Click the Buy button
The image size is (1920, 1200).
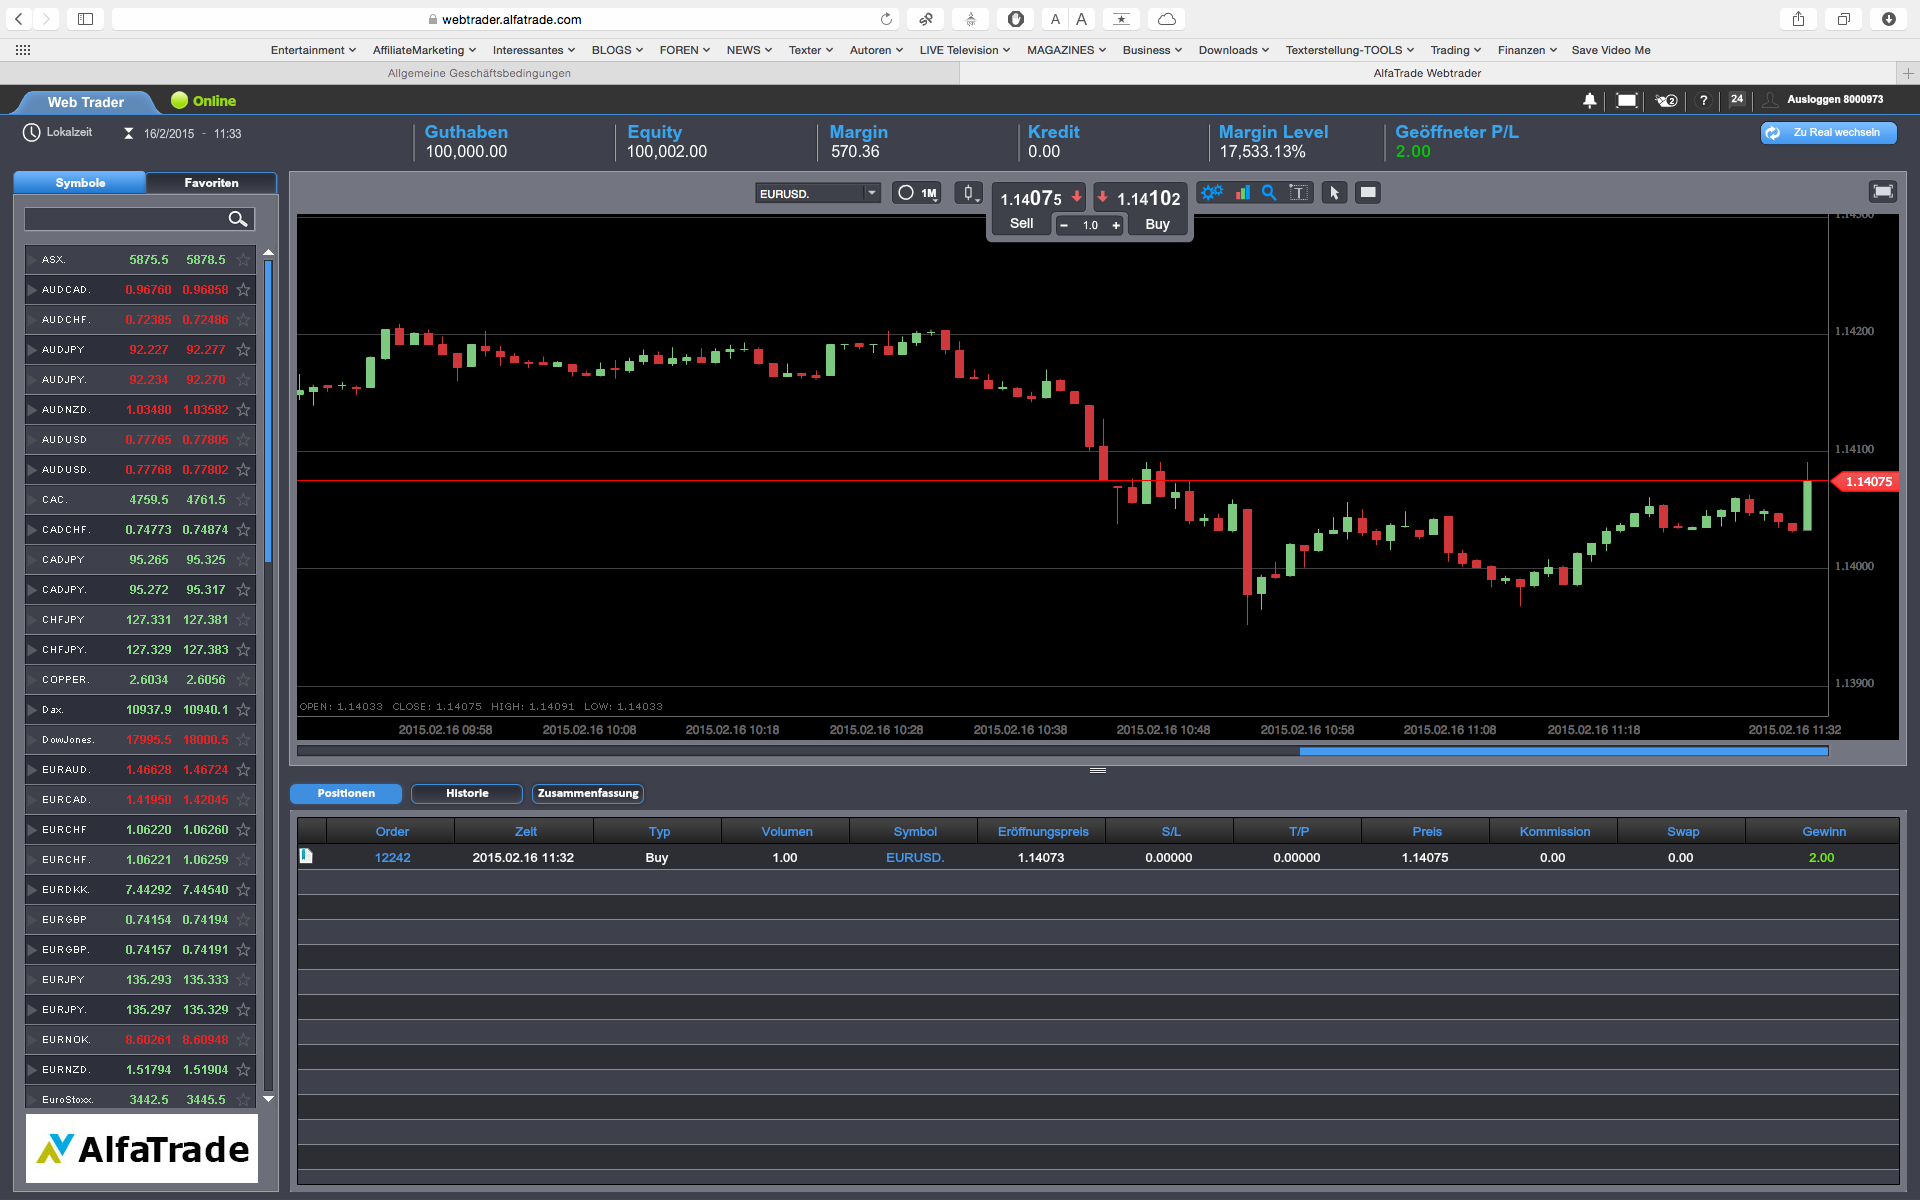1157,224
